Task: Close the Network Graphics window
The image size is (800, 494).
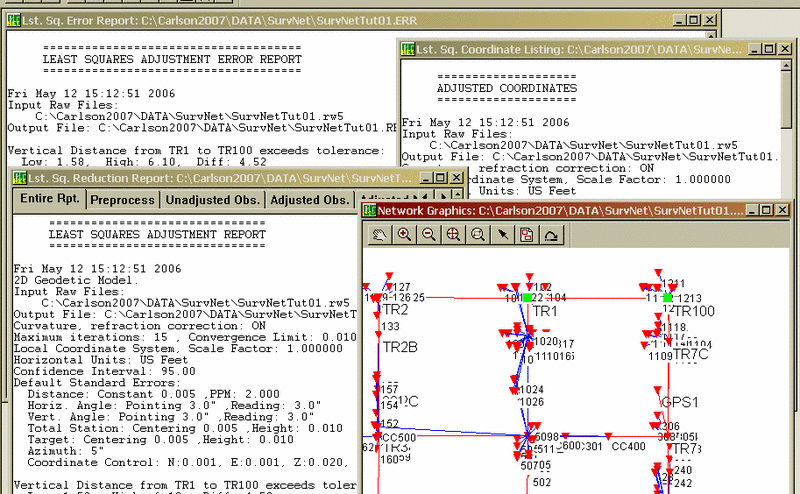Action: 782,210
